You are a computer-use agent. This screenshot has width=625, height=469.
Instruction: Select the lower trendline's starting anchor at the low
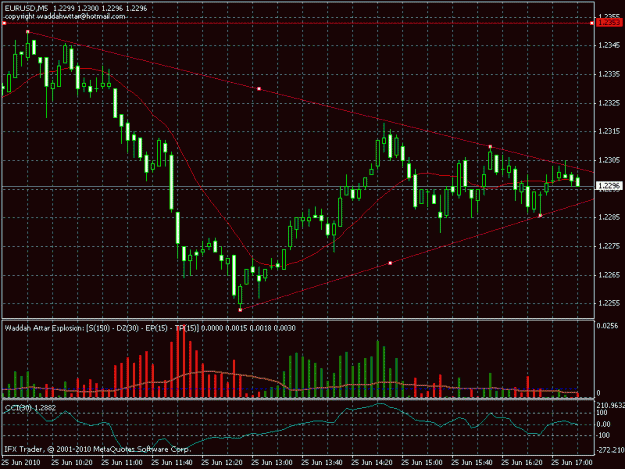click(240, 310)
